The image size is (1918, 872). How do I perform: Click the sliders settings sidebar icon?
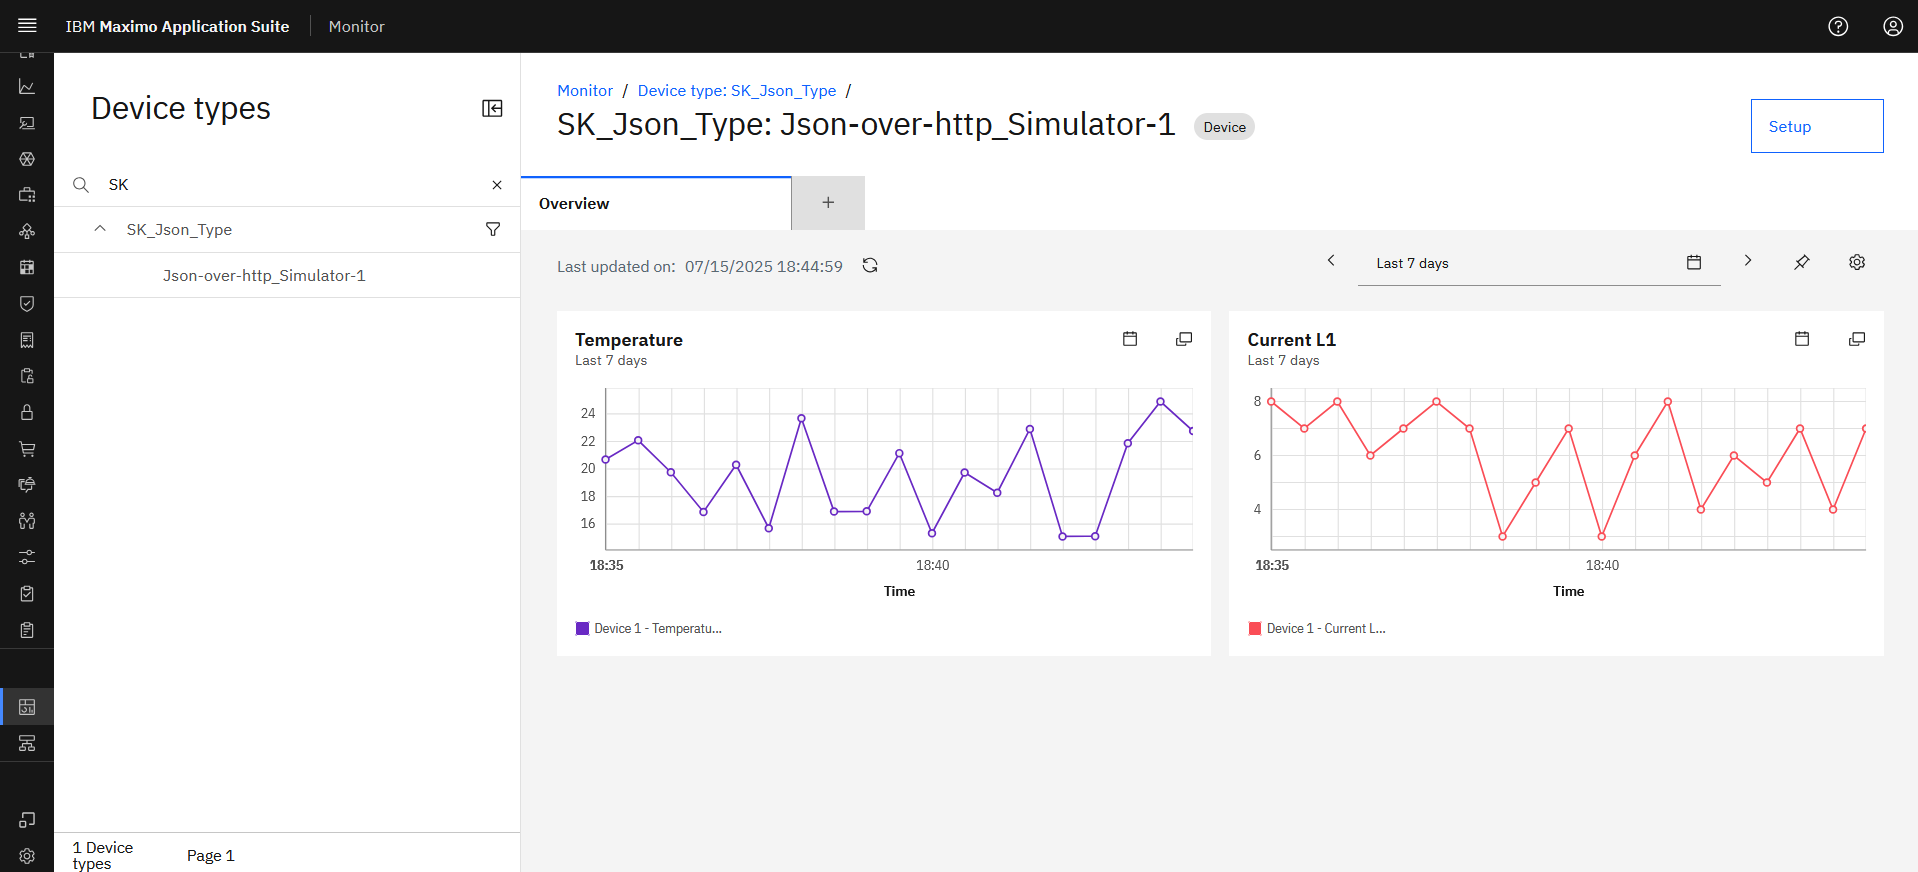pos(27,557)
